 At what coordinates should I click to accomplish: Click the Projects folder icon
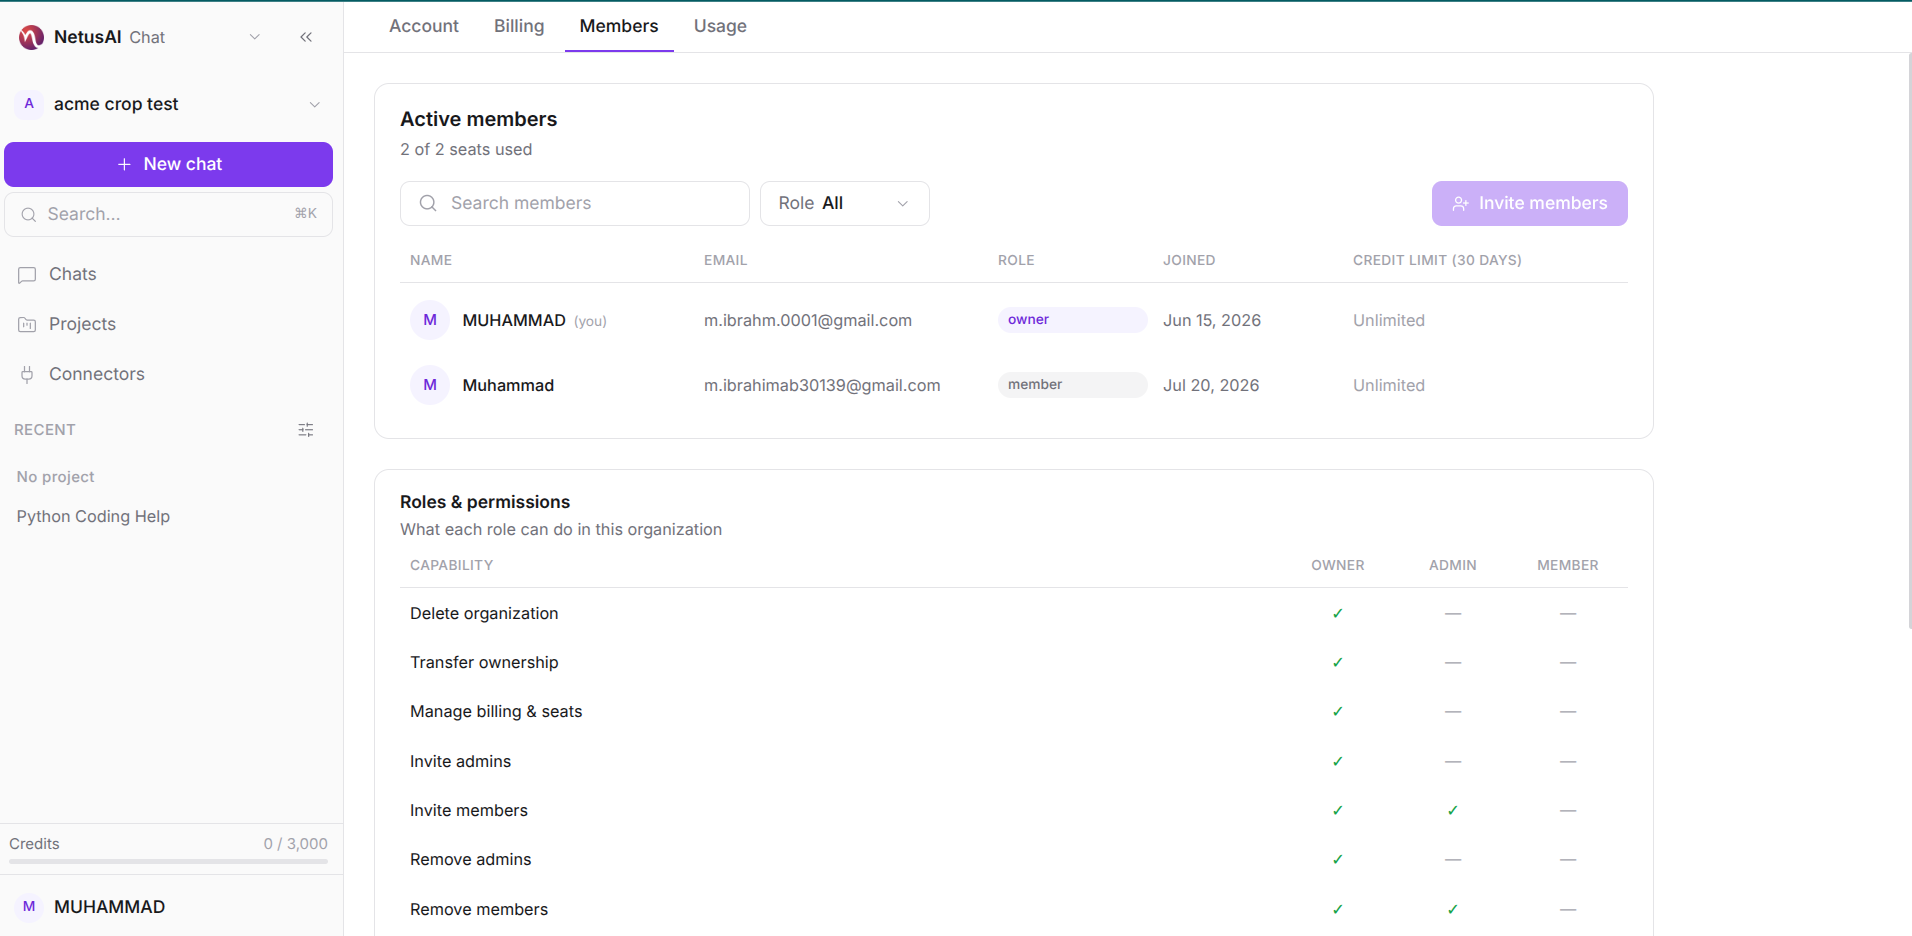[x=27, y=324]
